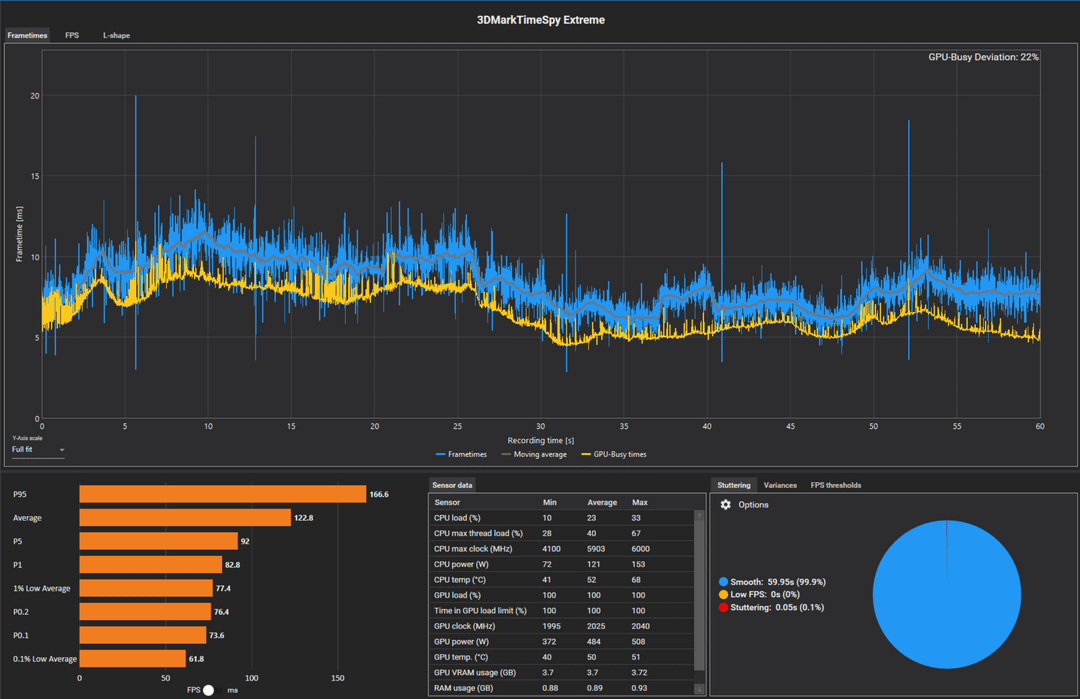
Task: Select the 'GPU clock (MHz)' row
Action: [562, 626]
